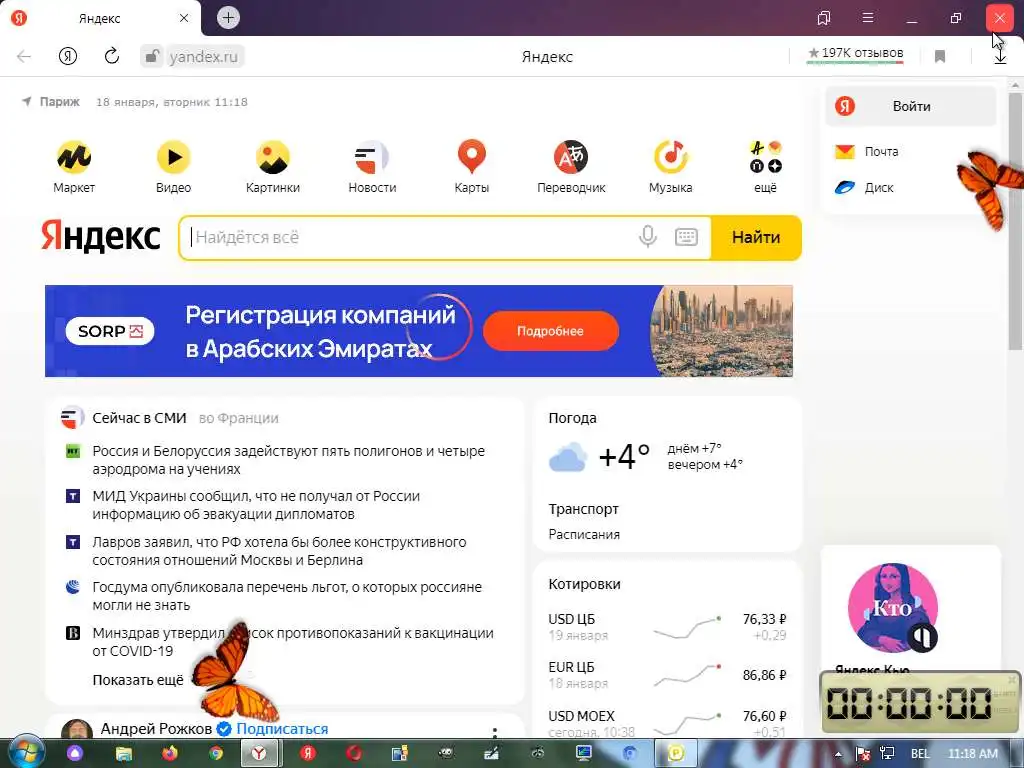Screen dimensions: 1024x768
Task: Open the Переводчик translator icon
Action: click(571, 157)
